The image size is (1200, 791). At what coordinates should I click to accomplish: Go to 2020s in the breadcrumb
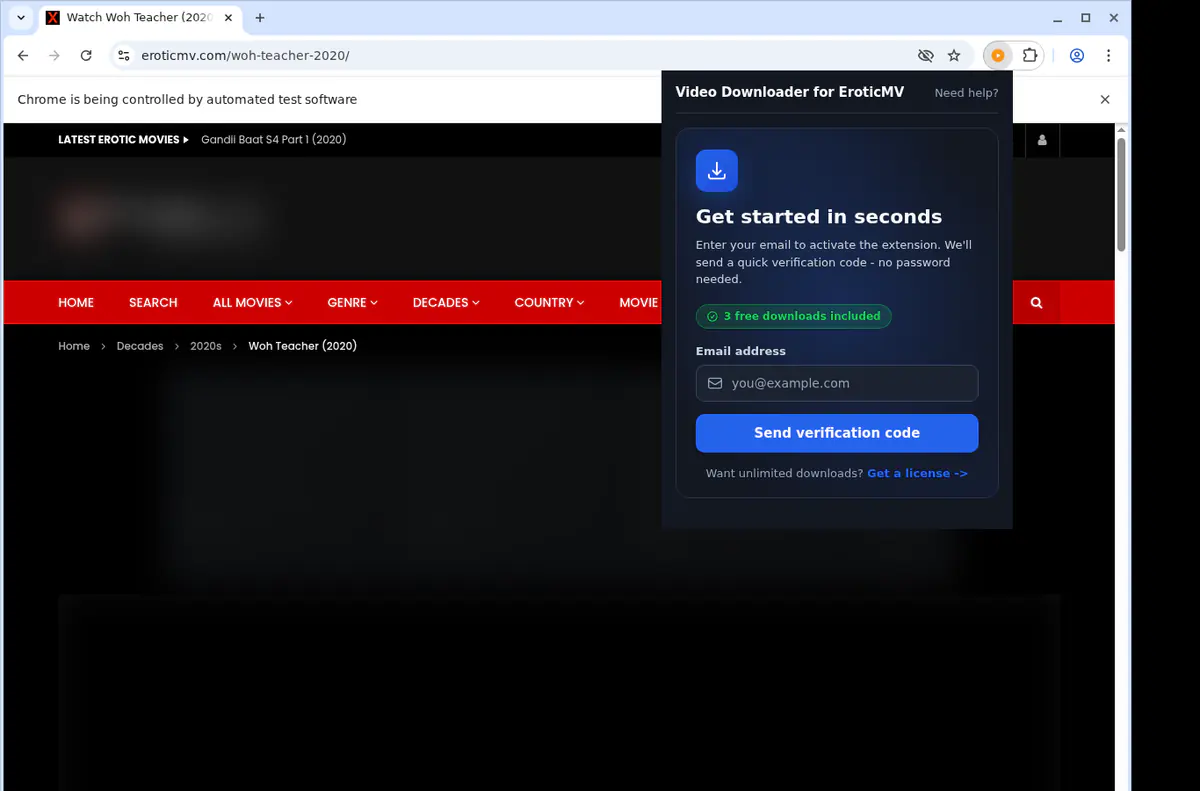click(x=206, y=346)
